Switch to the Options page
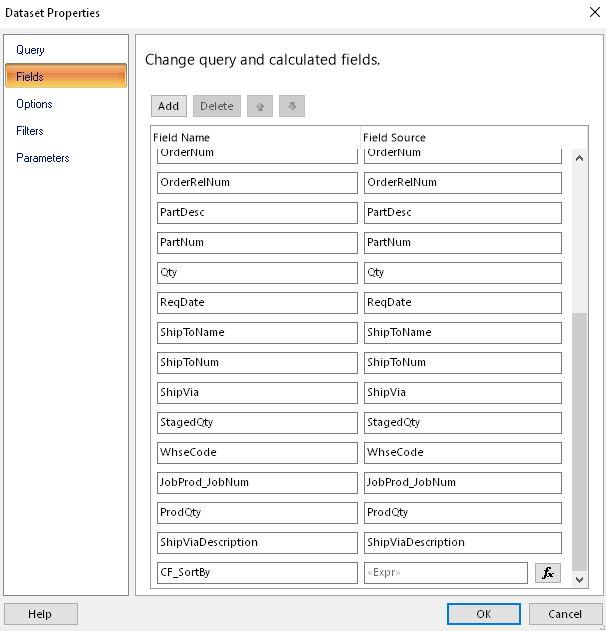This screenshot has width=606, height=631. pyautogui.click(x=34, y=104)
